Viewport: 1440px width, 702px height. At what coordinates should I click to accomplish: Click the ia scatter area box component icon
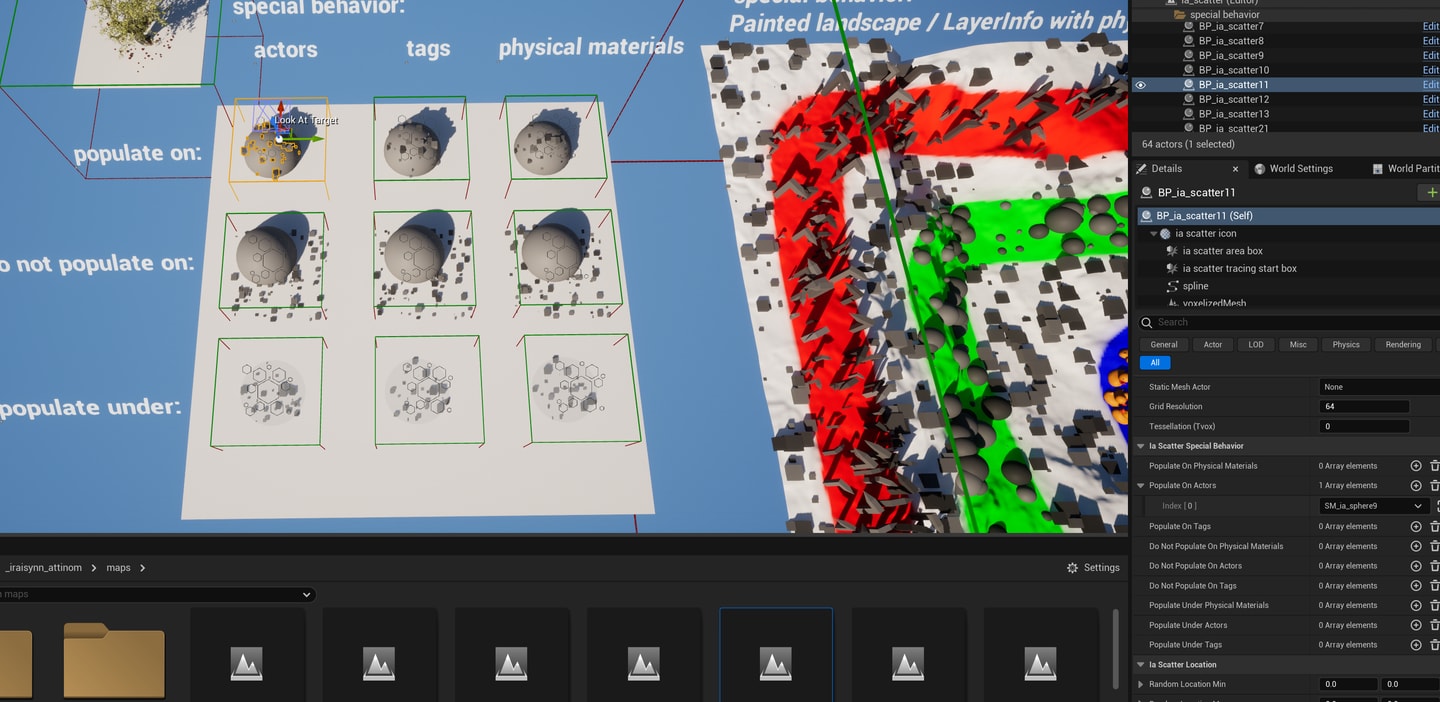(1172, 251)
